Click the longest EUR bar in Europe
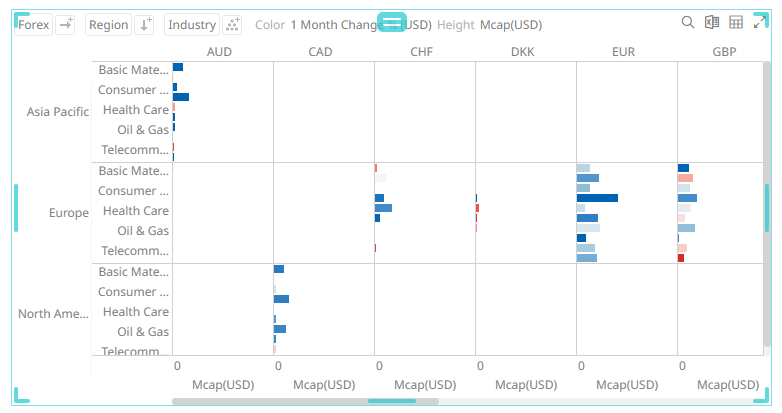The image size is (782, 413). pyautogui.click(x=597, y=198)
